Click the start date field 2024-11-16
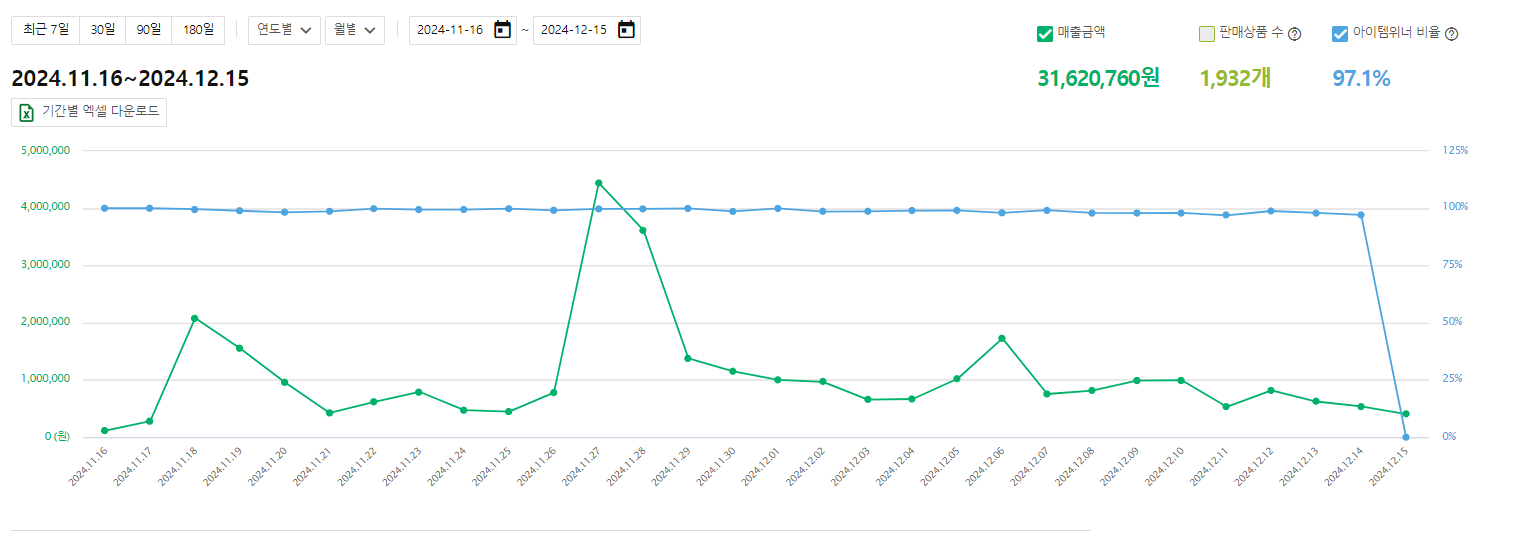 tap(450, 30)
